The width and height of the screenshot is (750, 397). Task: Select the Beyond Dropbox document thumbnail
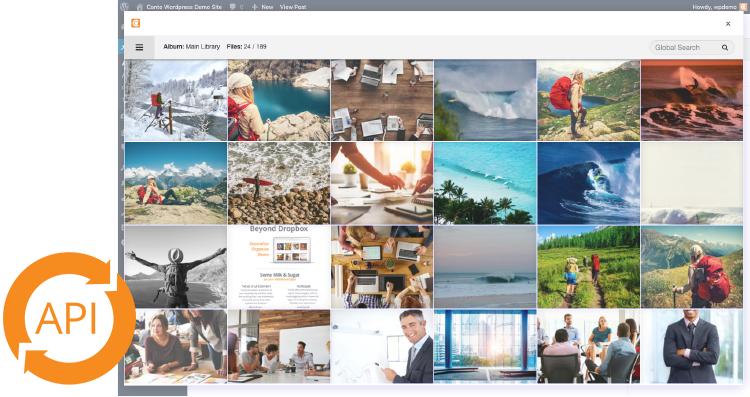[x=279, y=267]
